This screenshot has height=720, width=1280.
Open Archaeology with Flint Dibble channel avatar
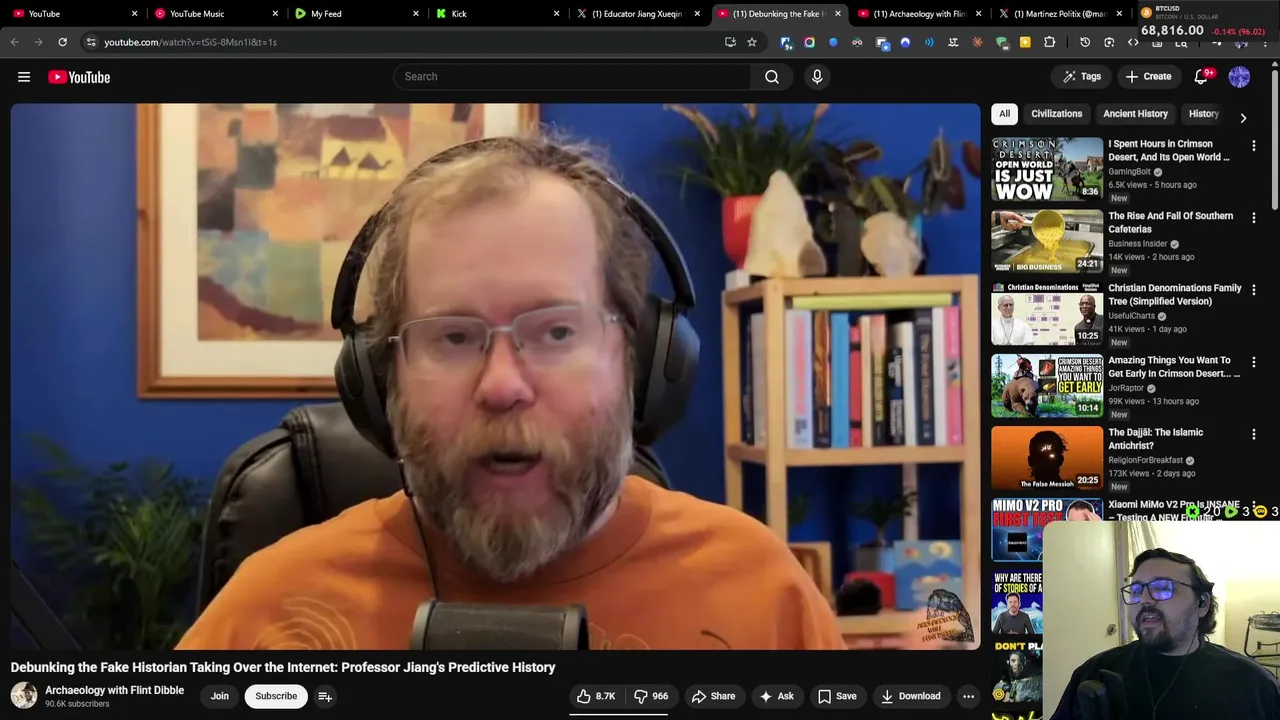tap(24, 696)
